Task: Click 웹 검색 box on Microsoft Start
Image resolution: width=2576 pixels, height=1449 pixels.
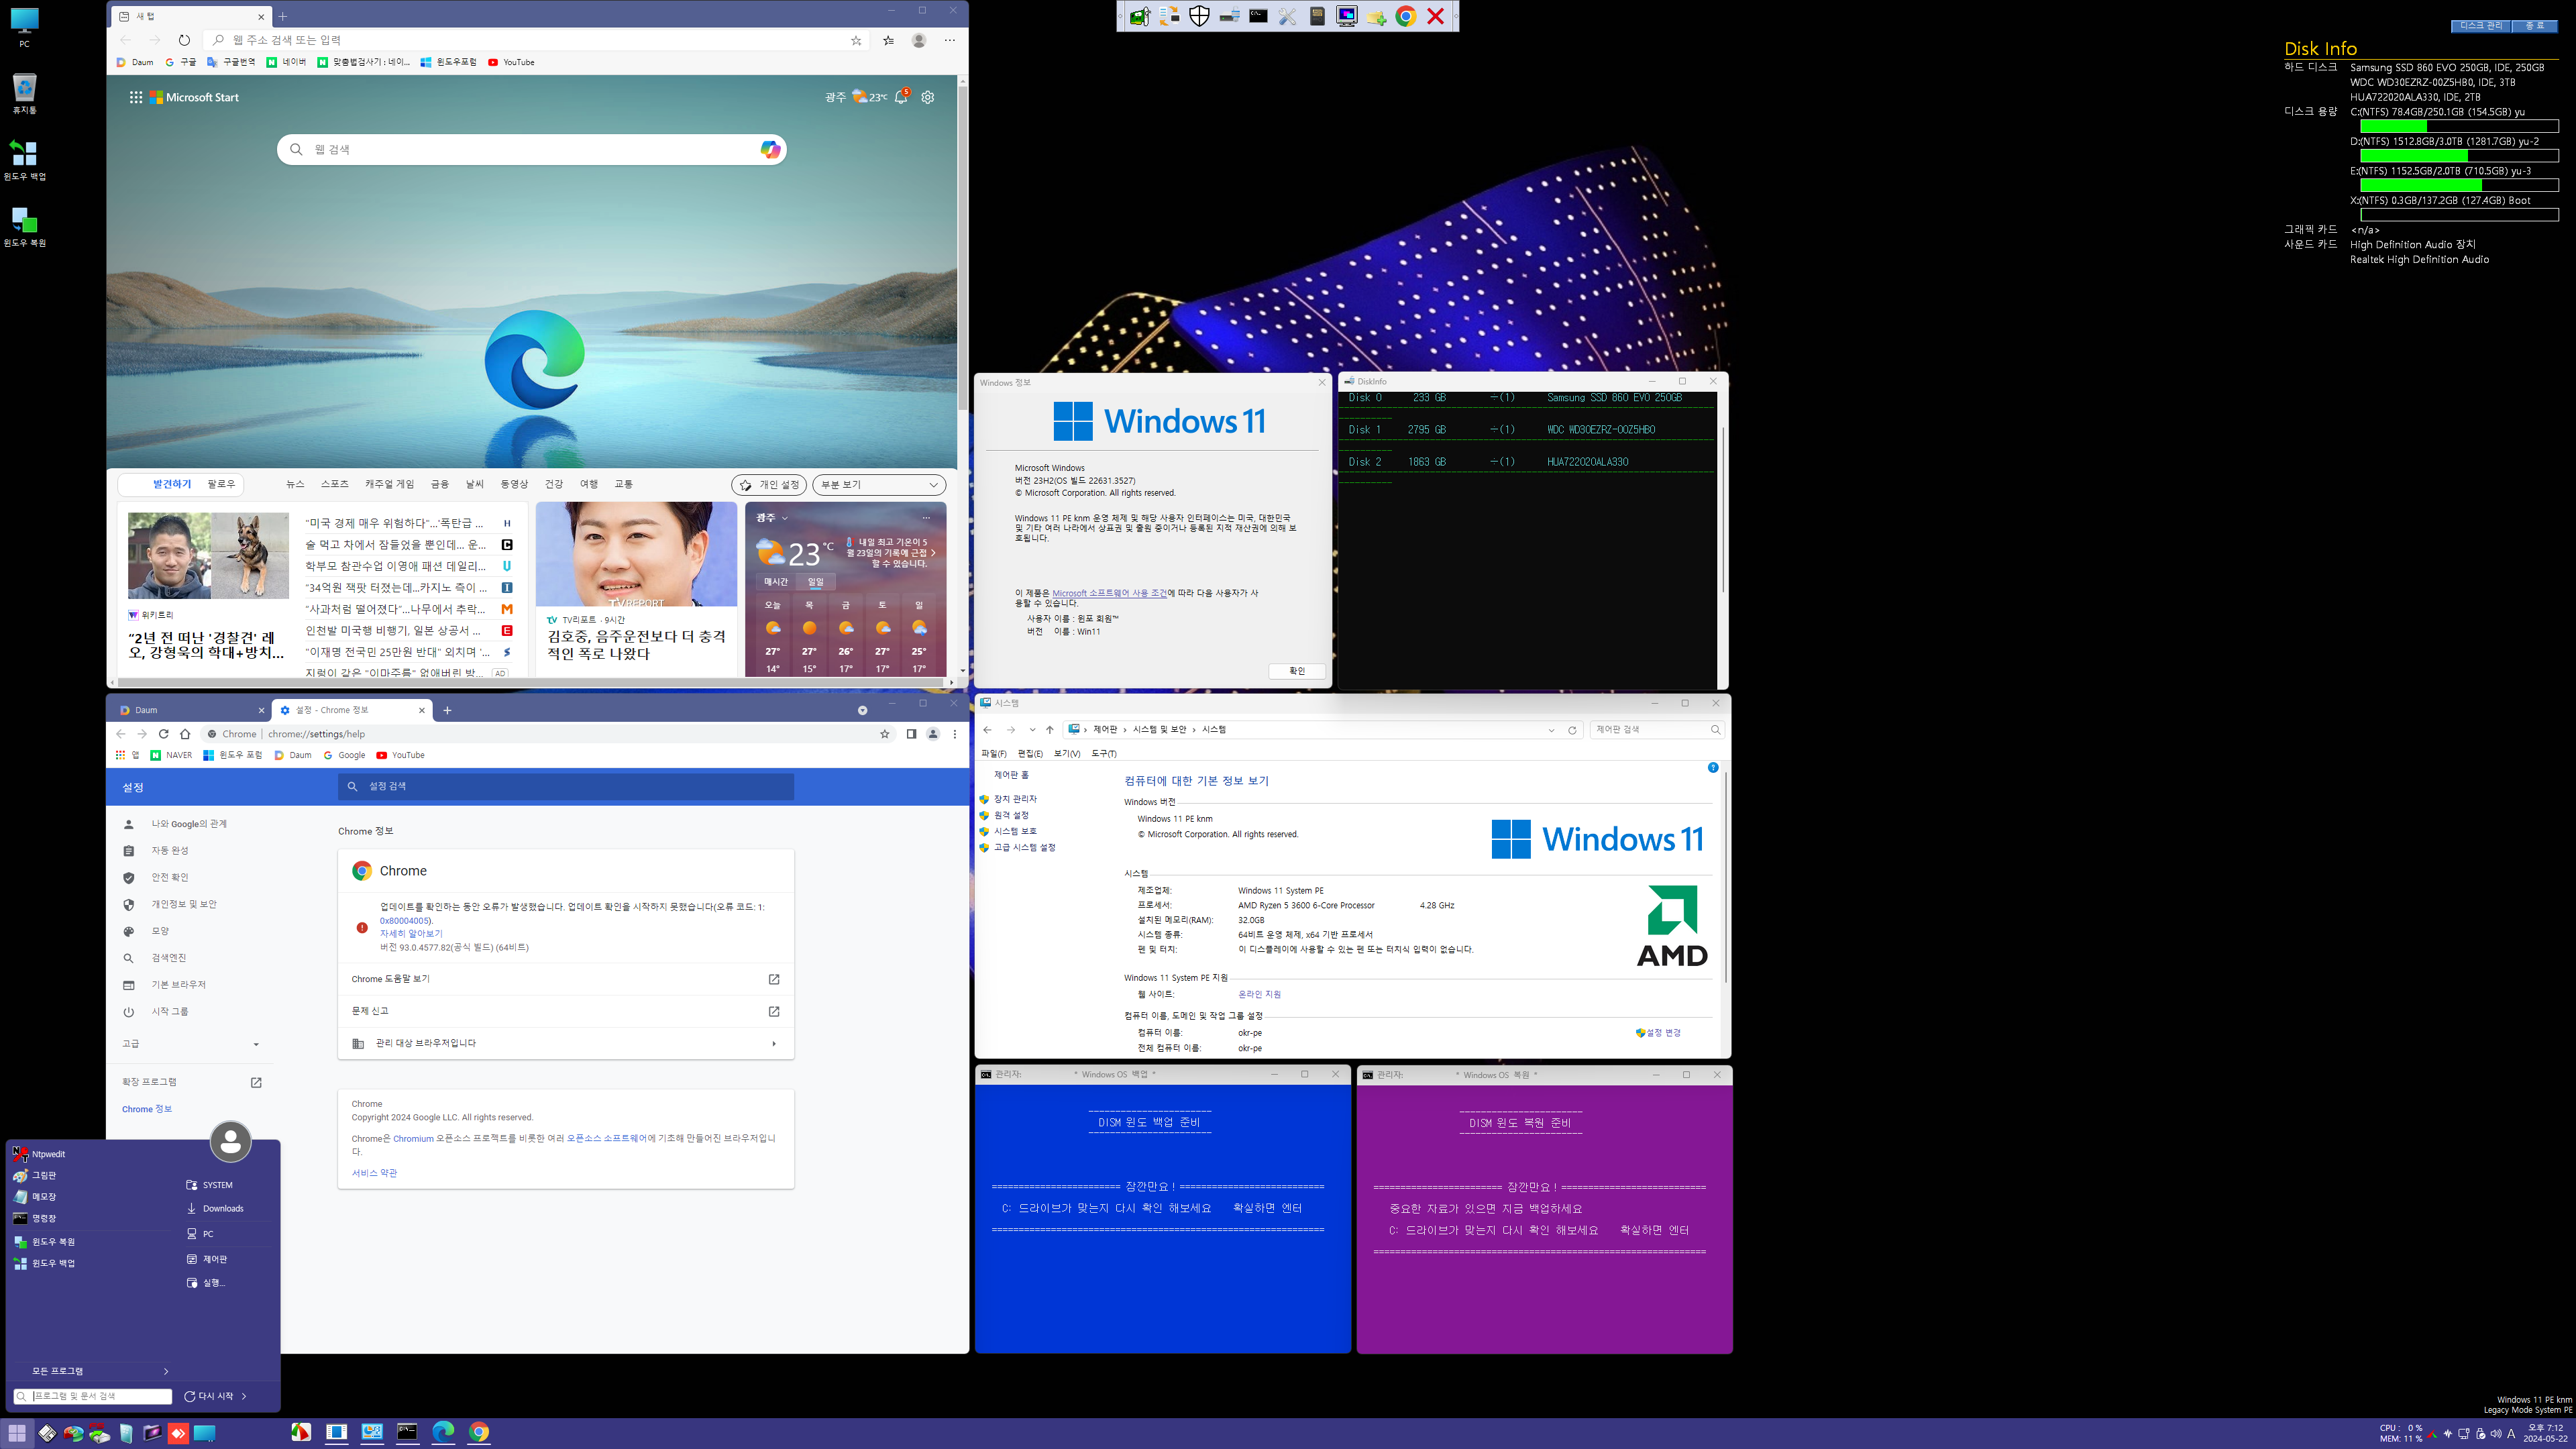Action: coord(531,149)
